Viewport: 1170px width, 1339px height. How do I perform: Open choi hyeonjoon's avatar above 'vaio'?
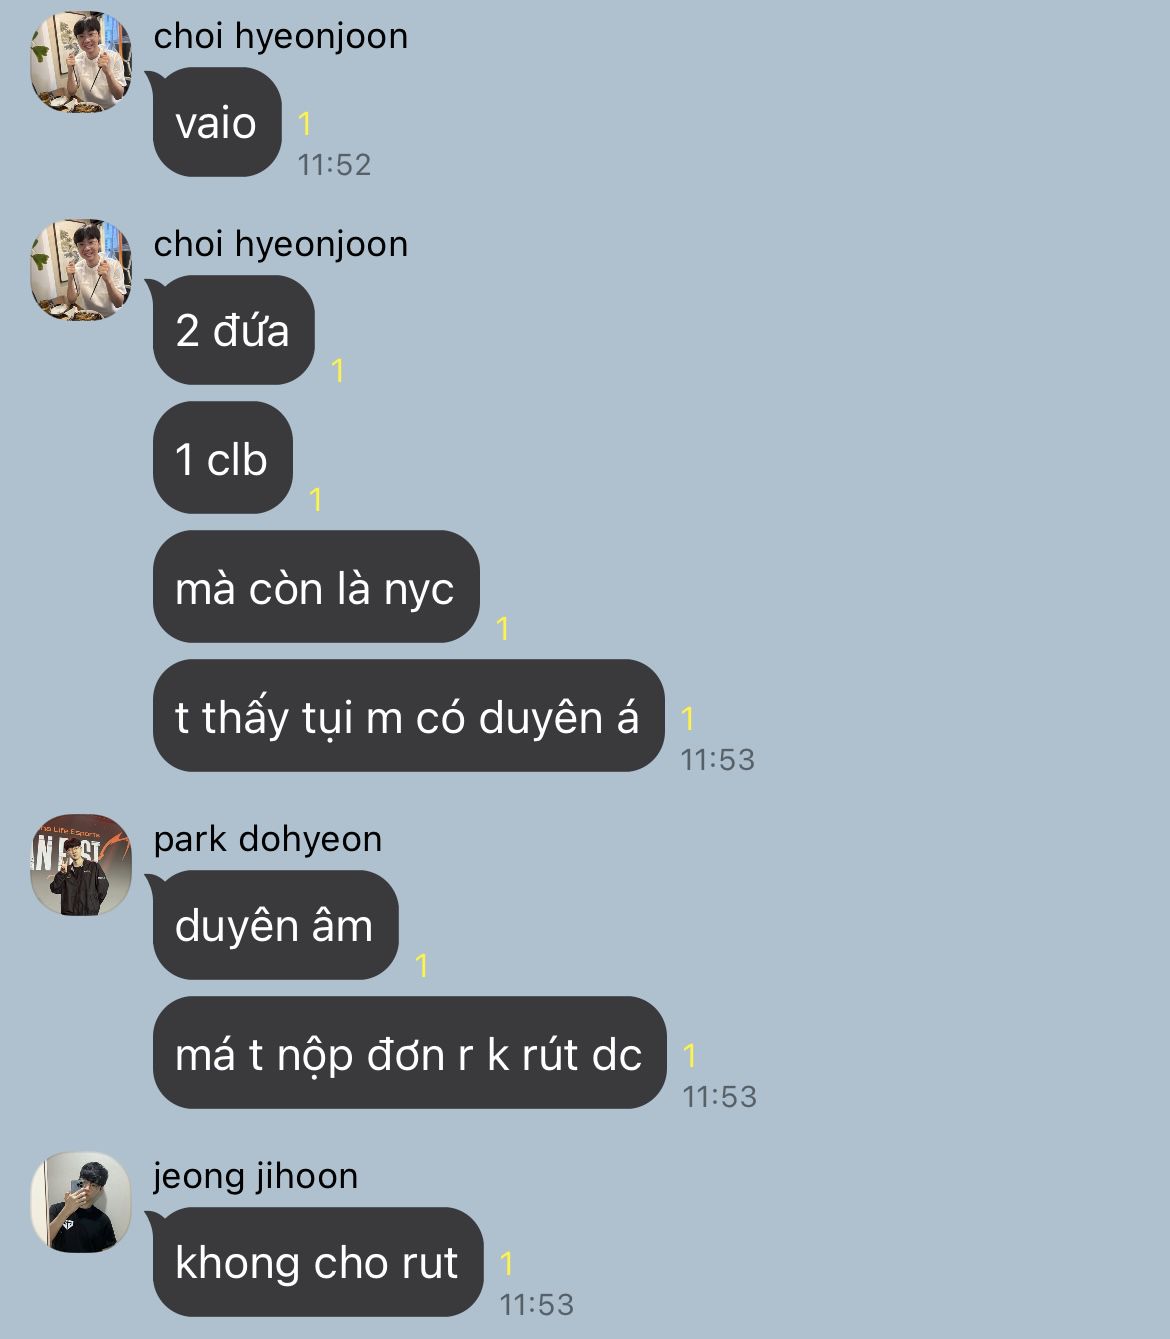pos(81,62)
